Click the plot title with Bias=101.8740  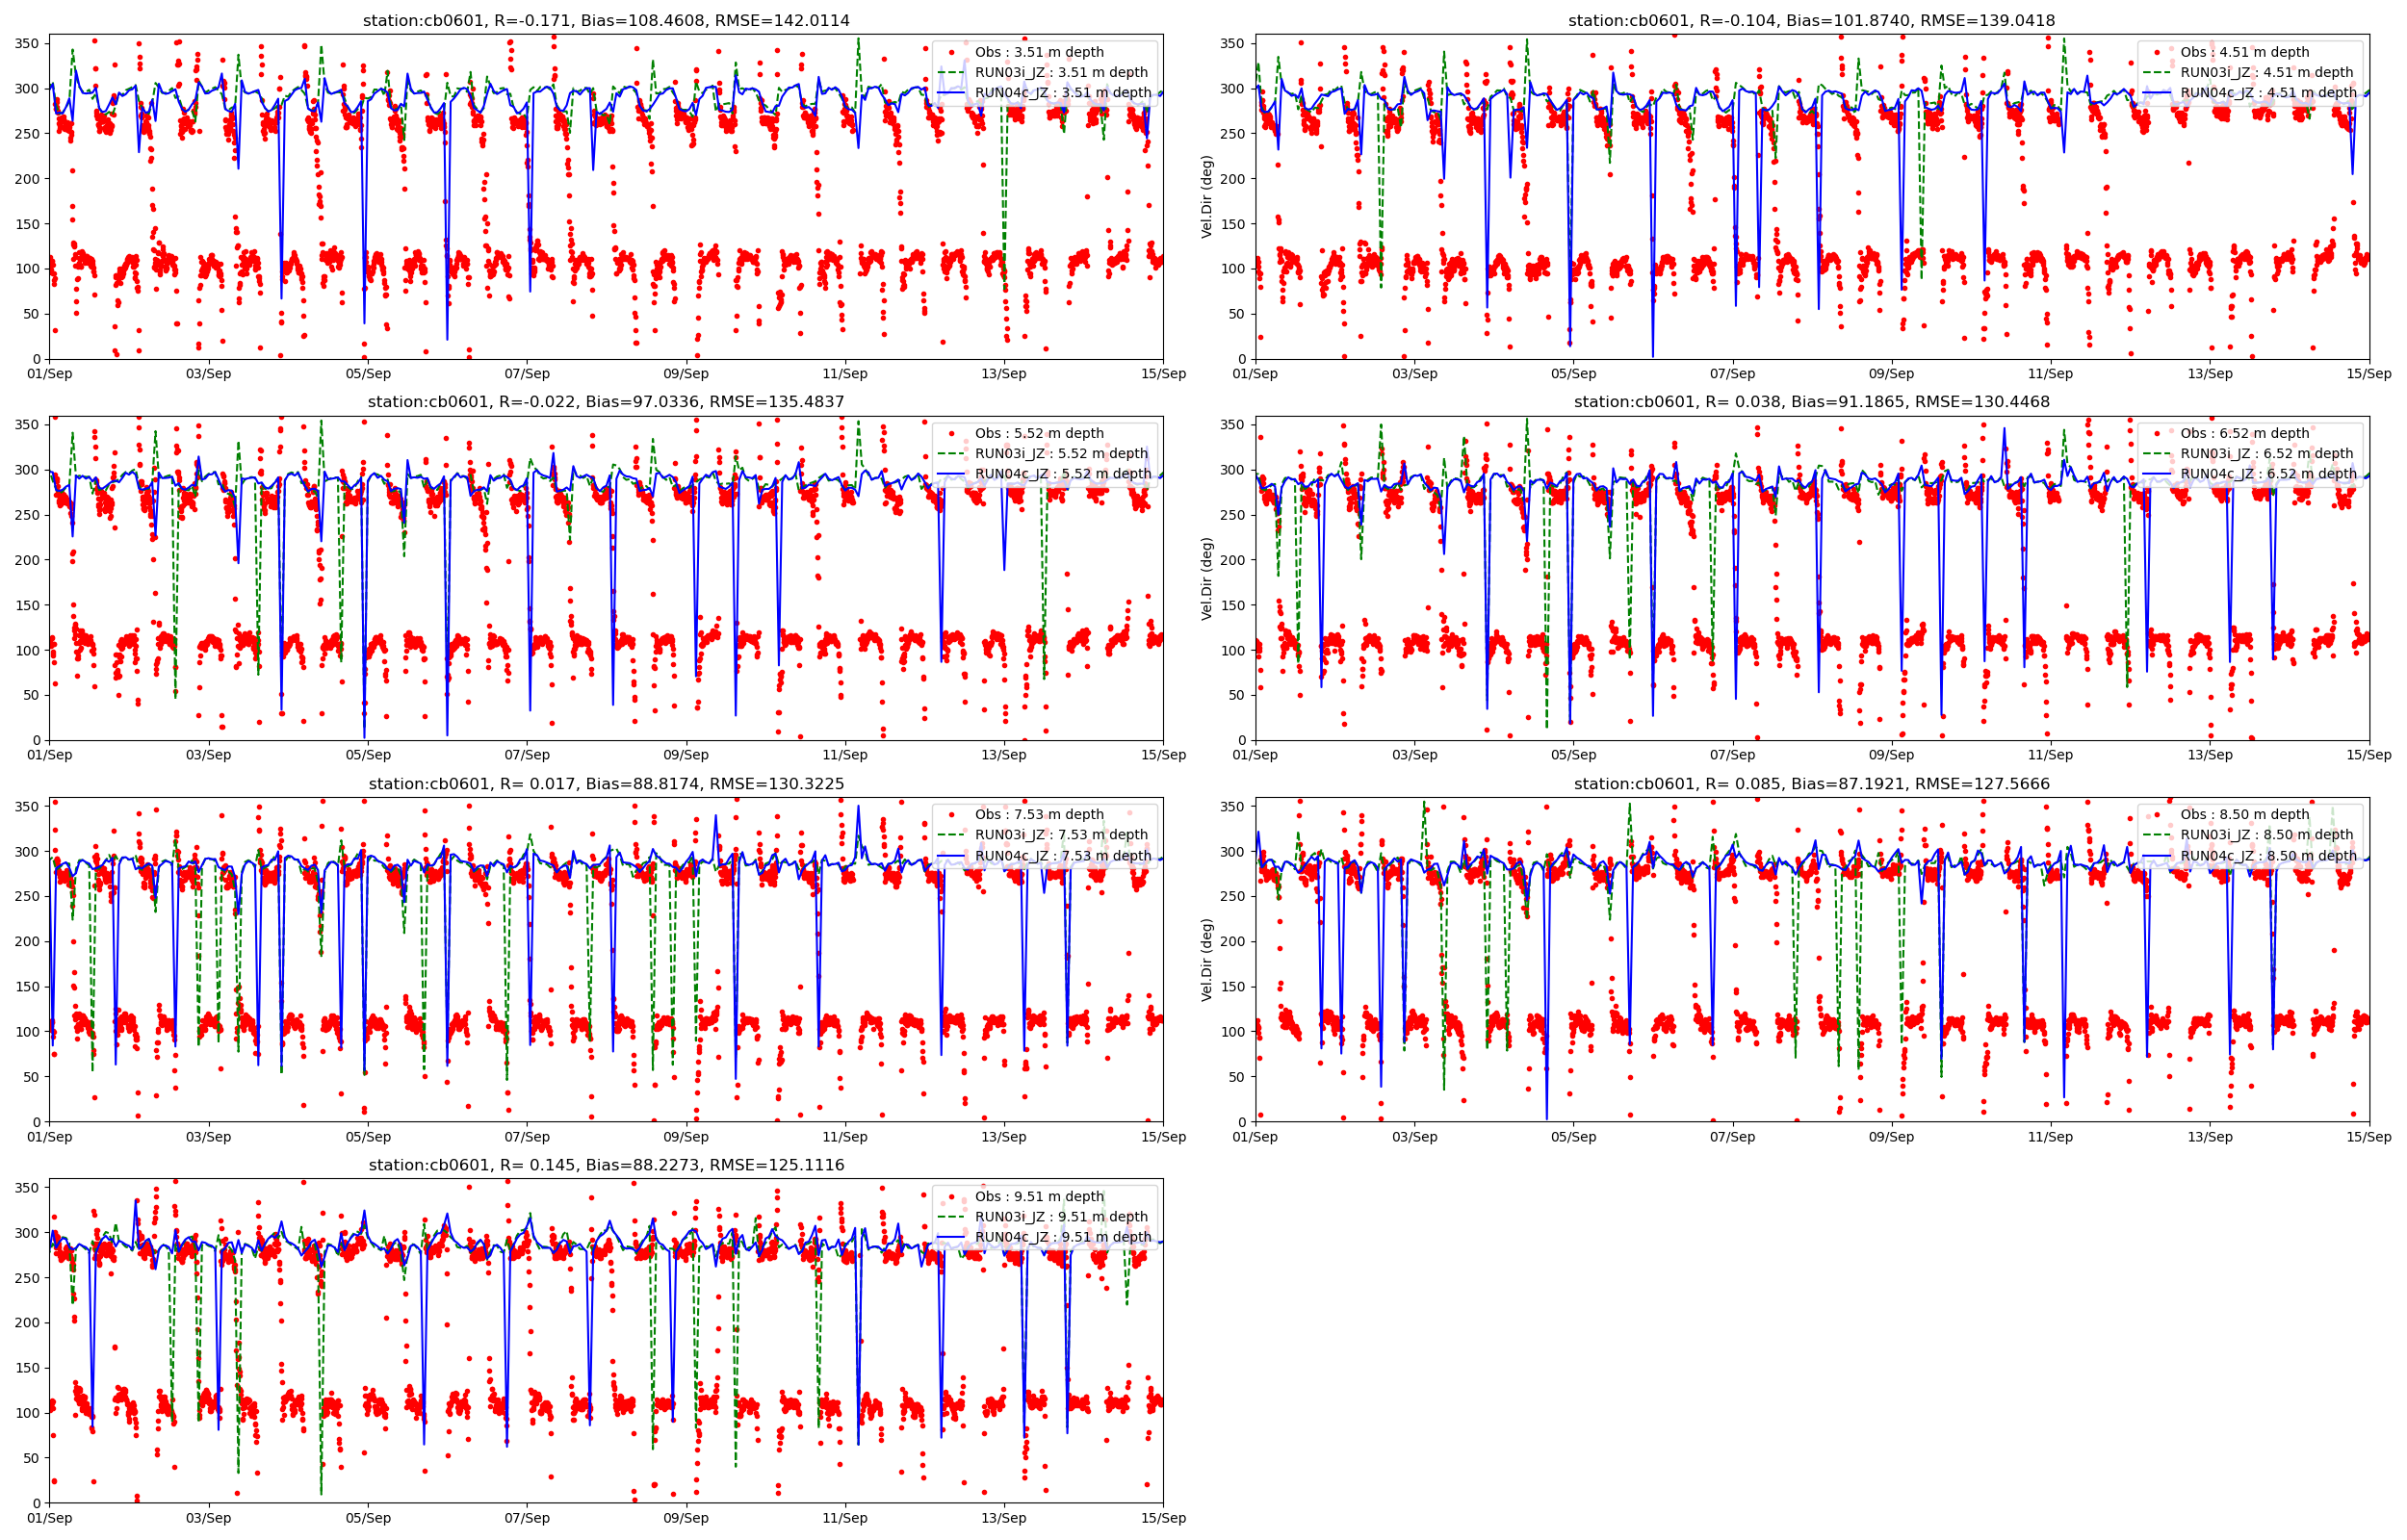coord(1811,20)
